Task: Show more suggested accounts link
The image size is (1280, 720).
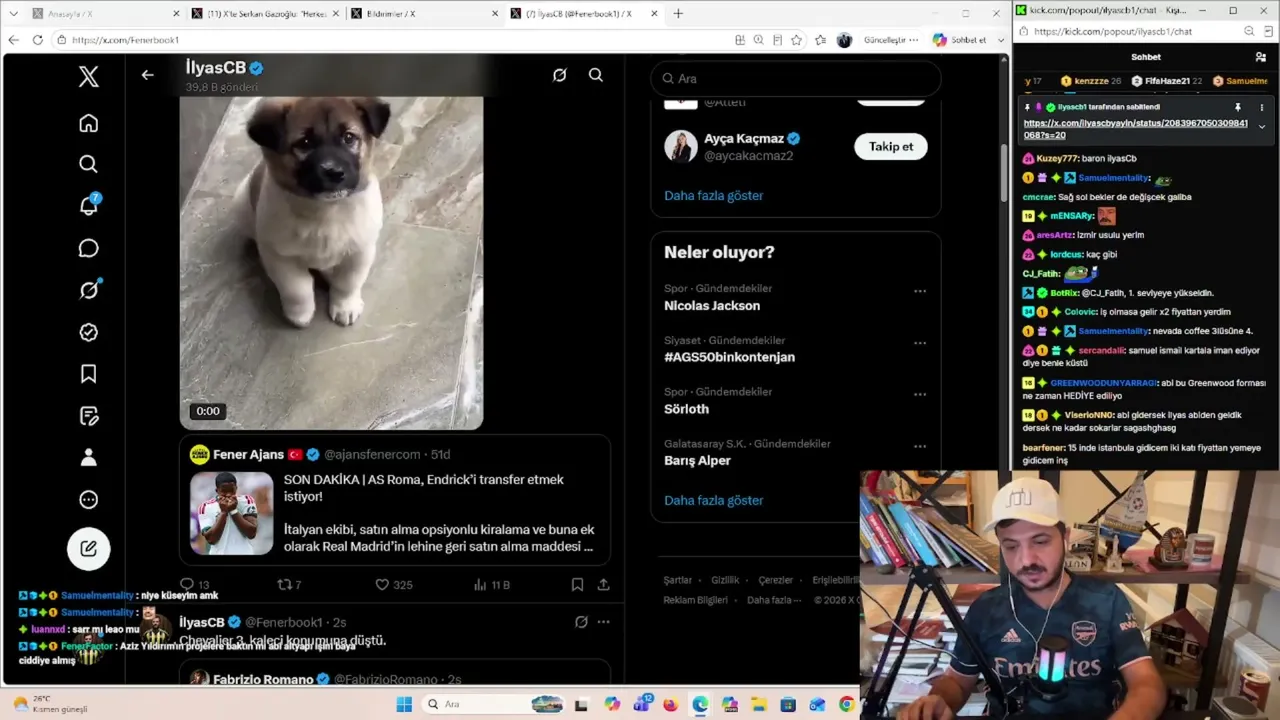Action: point(714,196)
